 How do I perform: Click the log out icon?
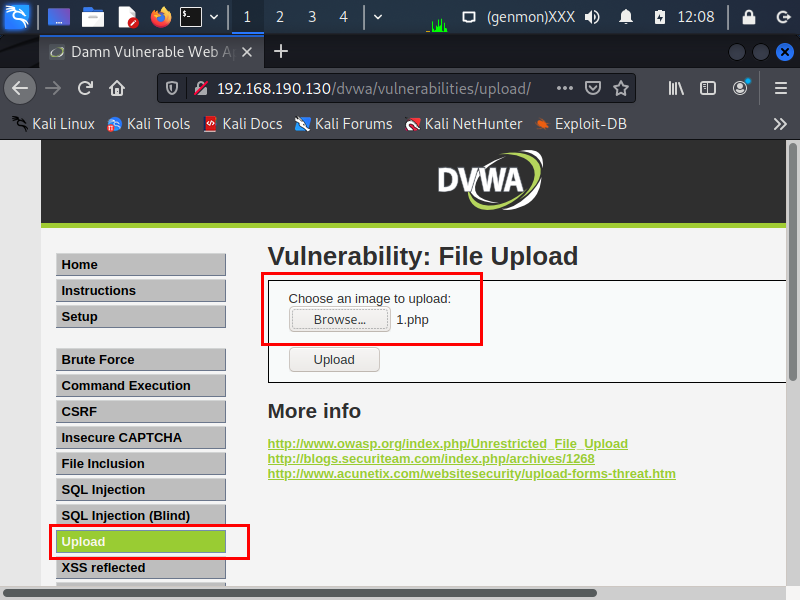click(783, 17)
